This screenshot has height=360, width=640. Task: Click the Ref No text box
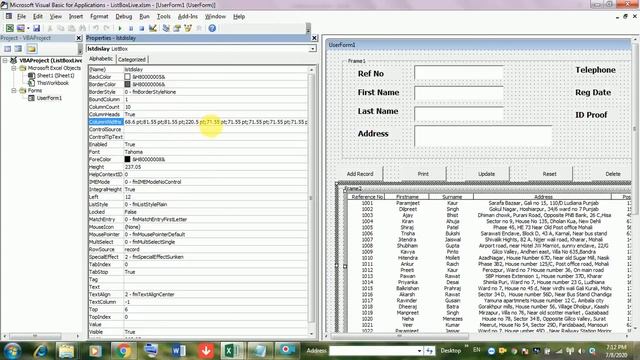tap(459, 74)
